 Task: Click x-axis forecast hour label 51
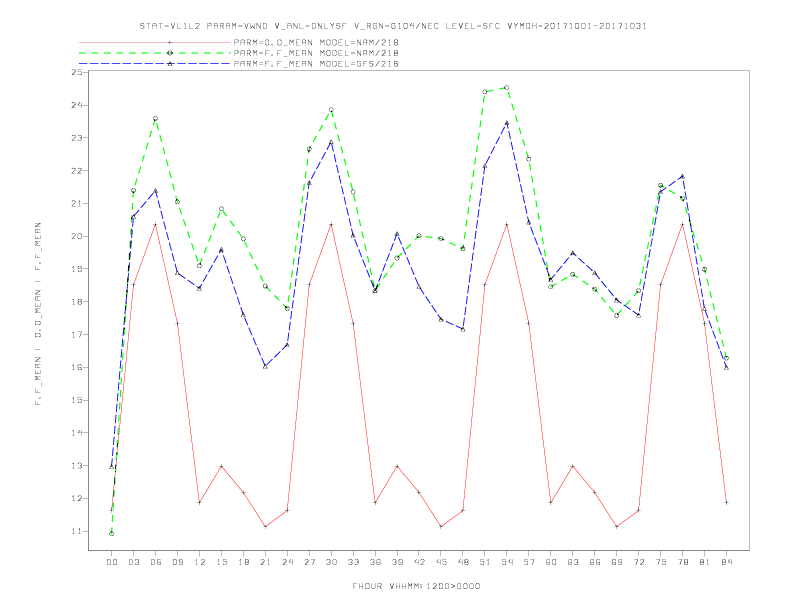(x=485, y=562)
